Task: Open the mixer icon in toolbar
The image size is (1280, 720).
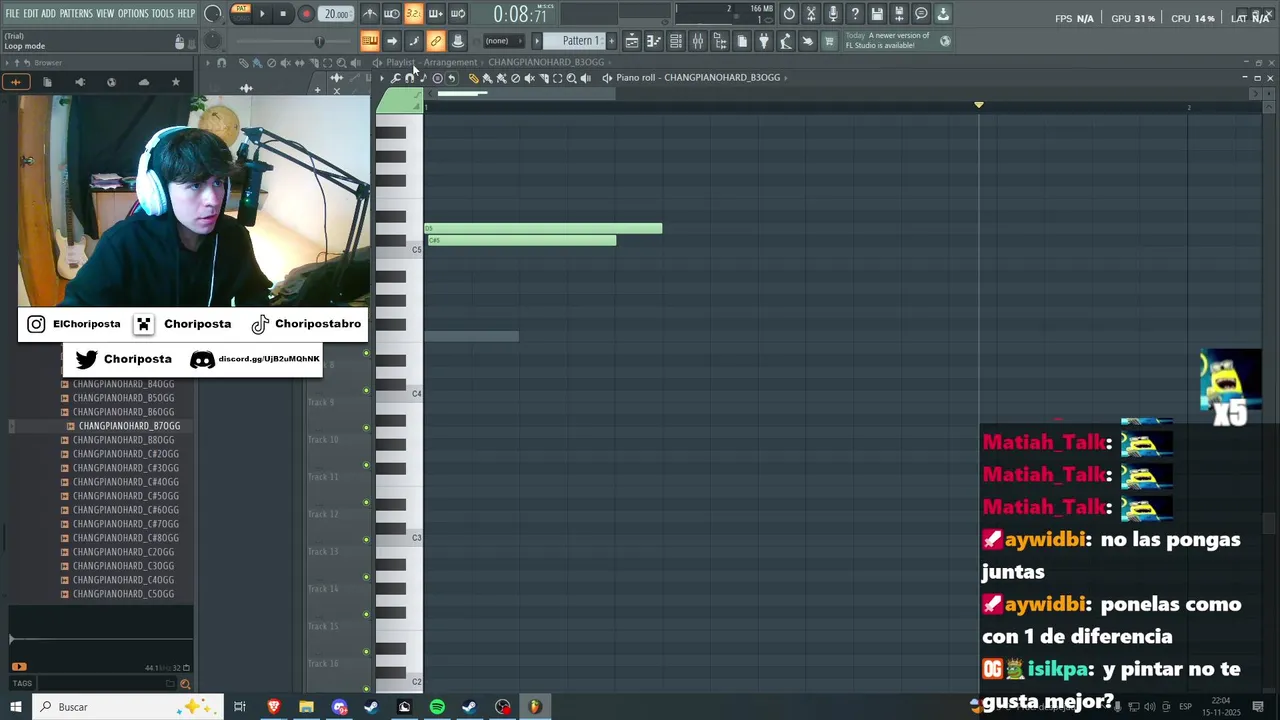Action: pyautogui.click(x=697, y=41)
